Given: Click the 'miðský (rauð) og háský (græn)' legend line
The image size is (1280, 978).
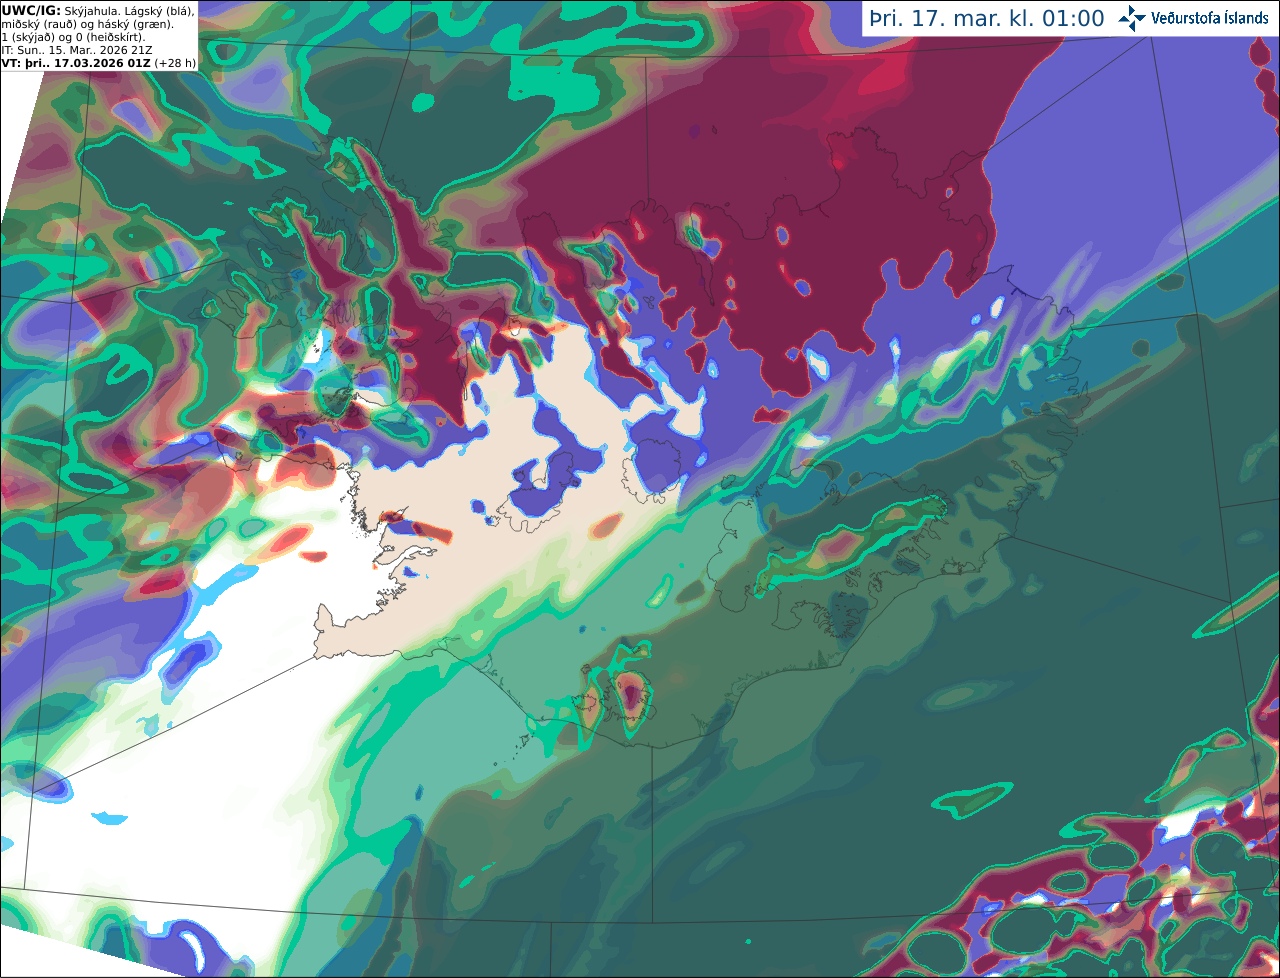Looking at the screenshot, I should pos(87,23).
